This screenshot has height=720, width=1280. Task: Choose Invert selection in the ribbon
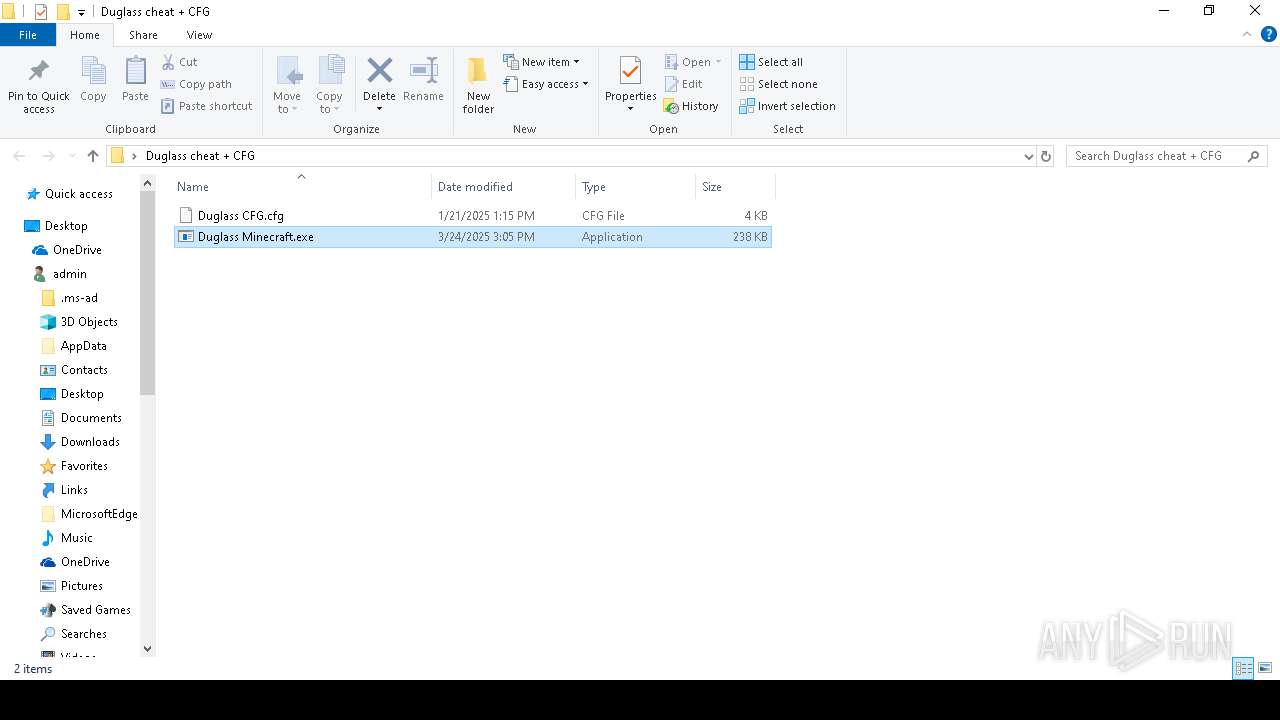coord(787,106)
